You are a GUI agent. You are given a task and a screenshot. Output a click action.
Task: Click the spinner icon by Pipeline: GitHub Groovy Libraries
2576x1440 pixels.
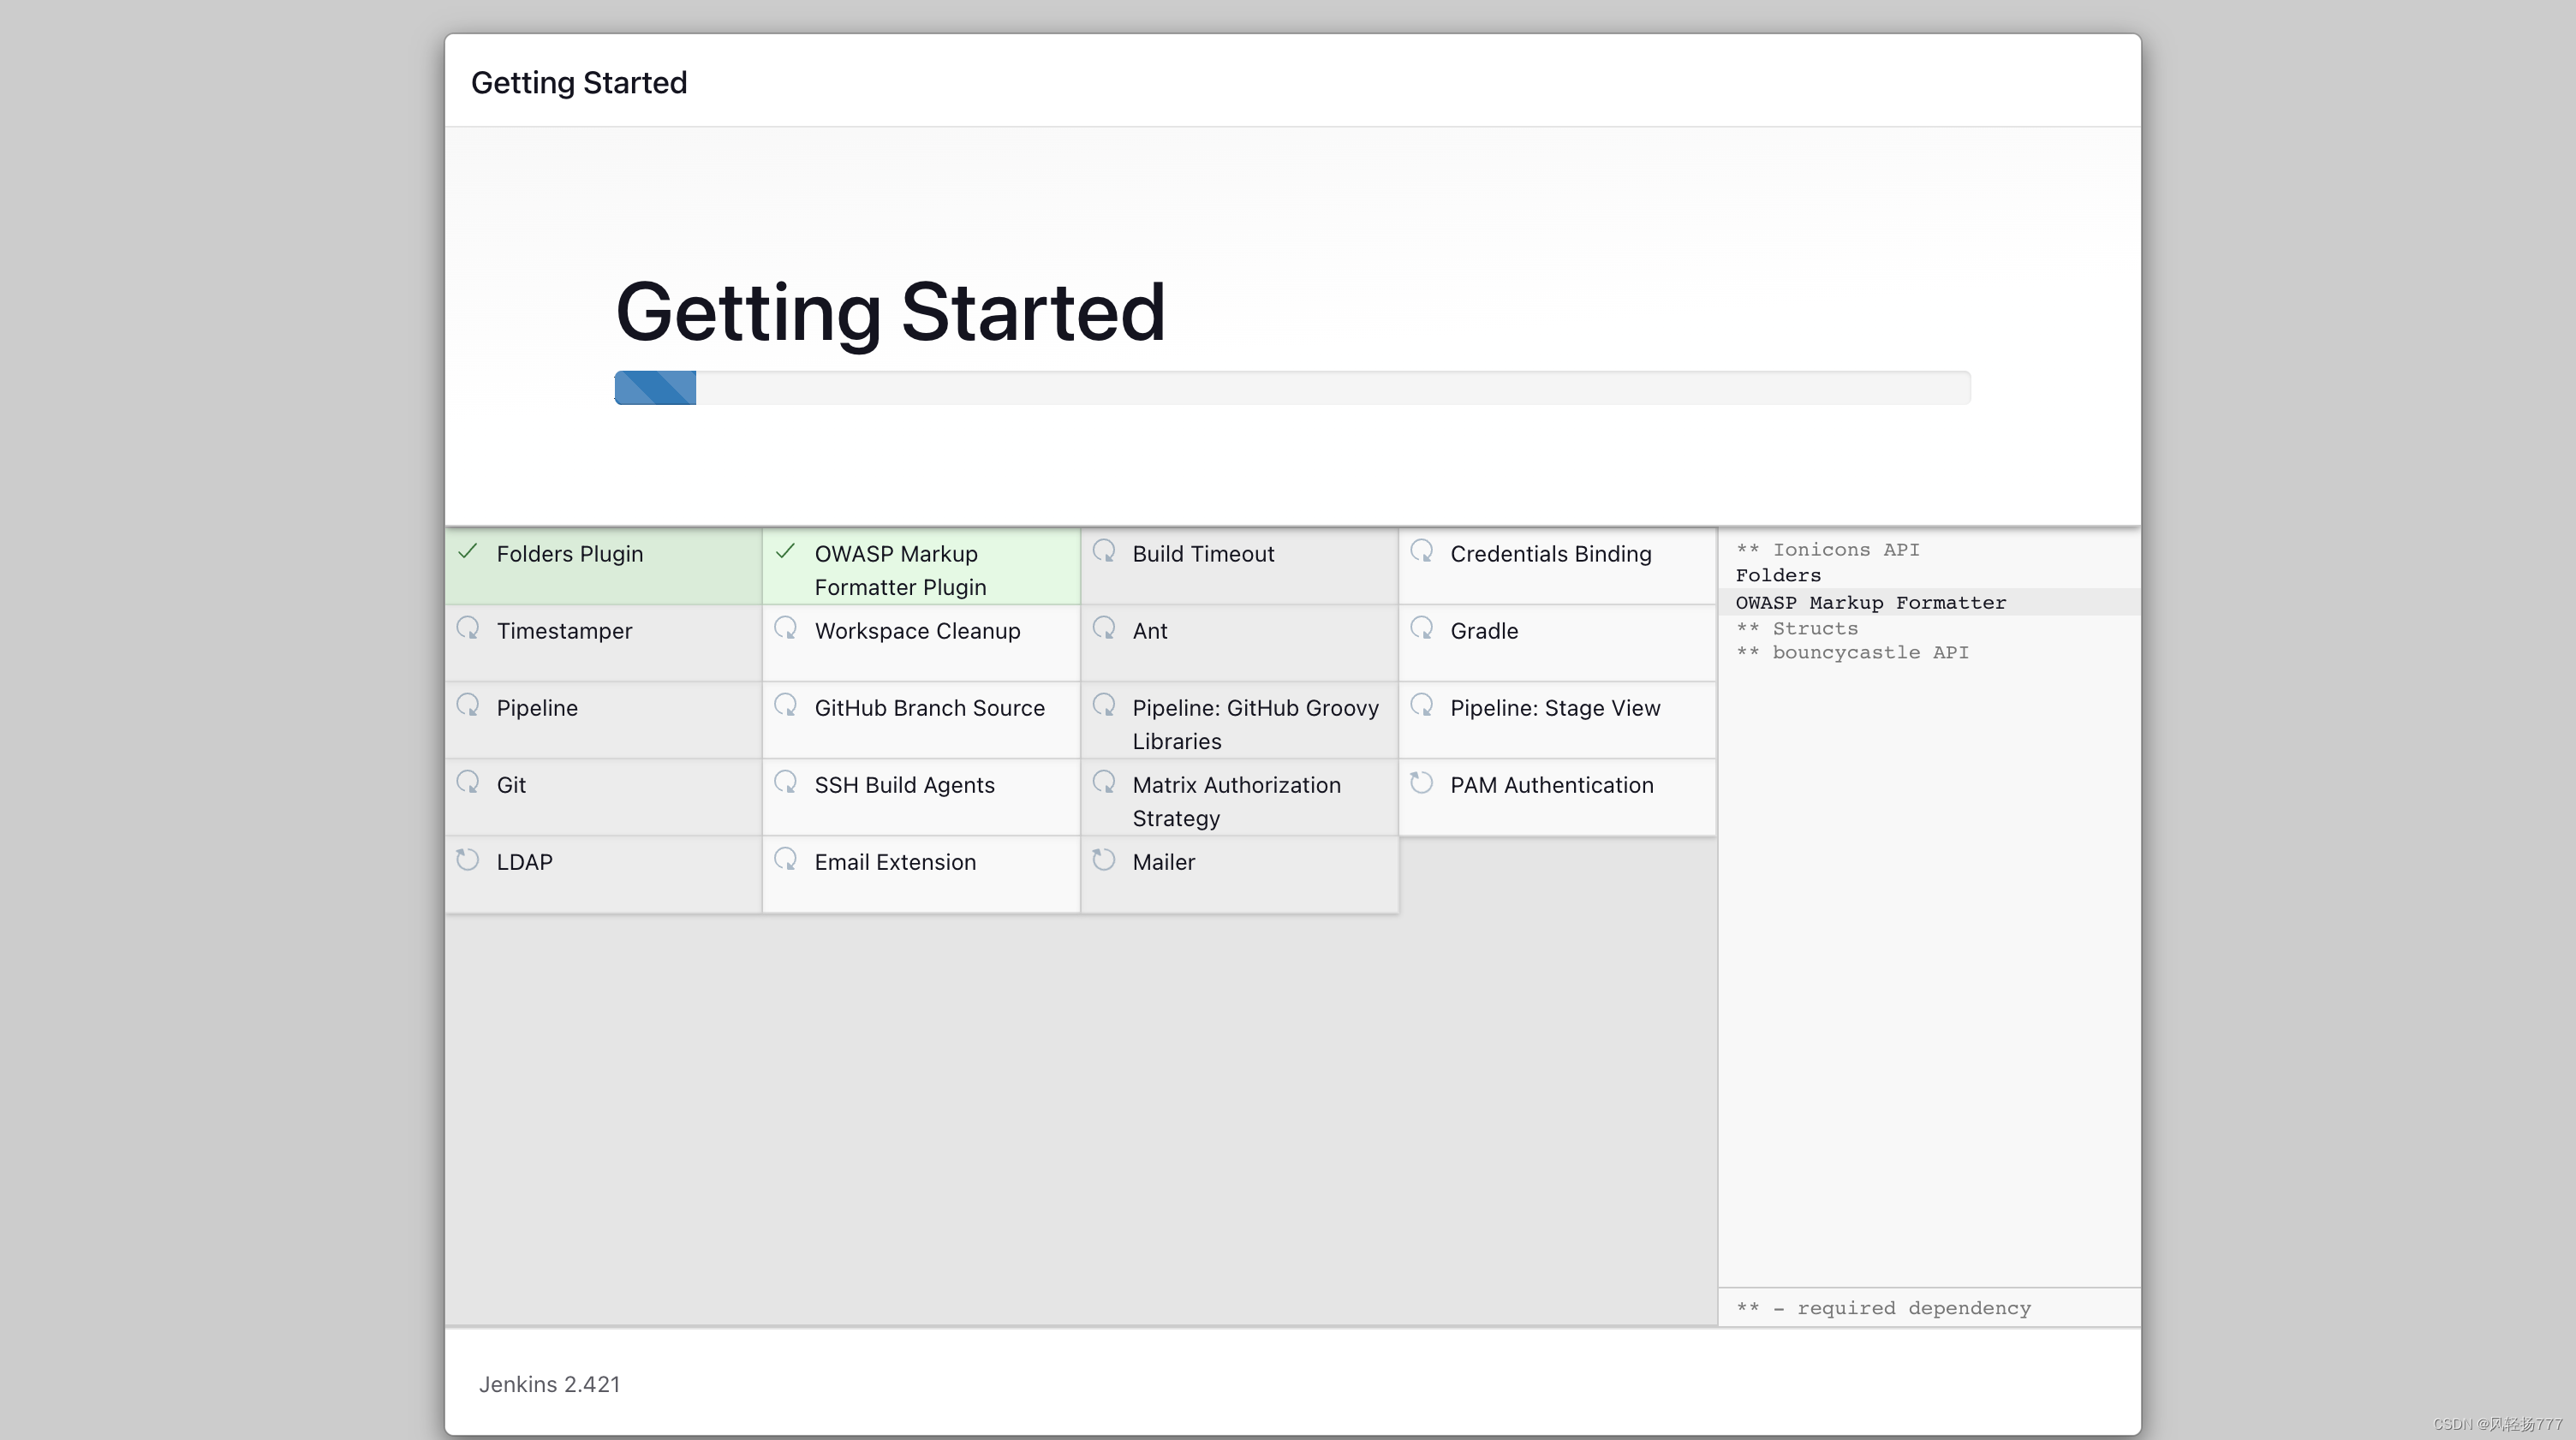tap(1104, 705)
